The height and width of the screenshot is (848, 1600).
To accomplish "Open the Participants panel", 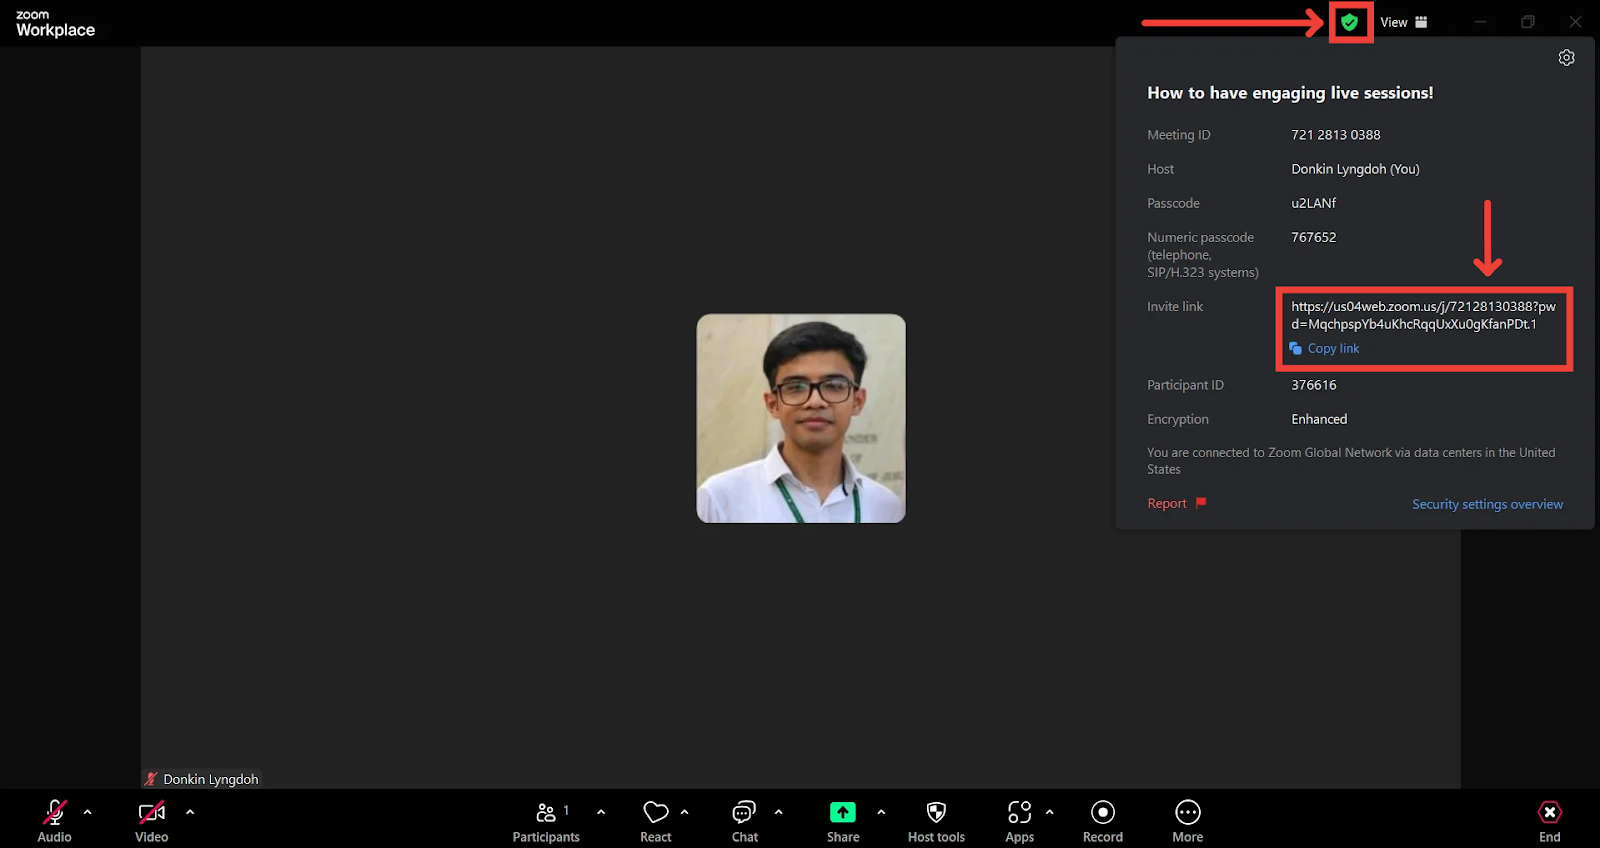I will (546, 821).
